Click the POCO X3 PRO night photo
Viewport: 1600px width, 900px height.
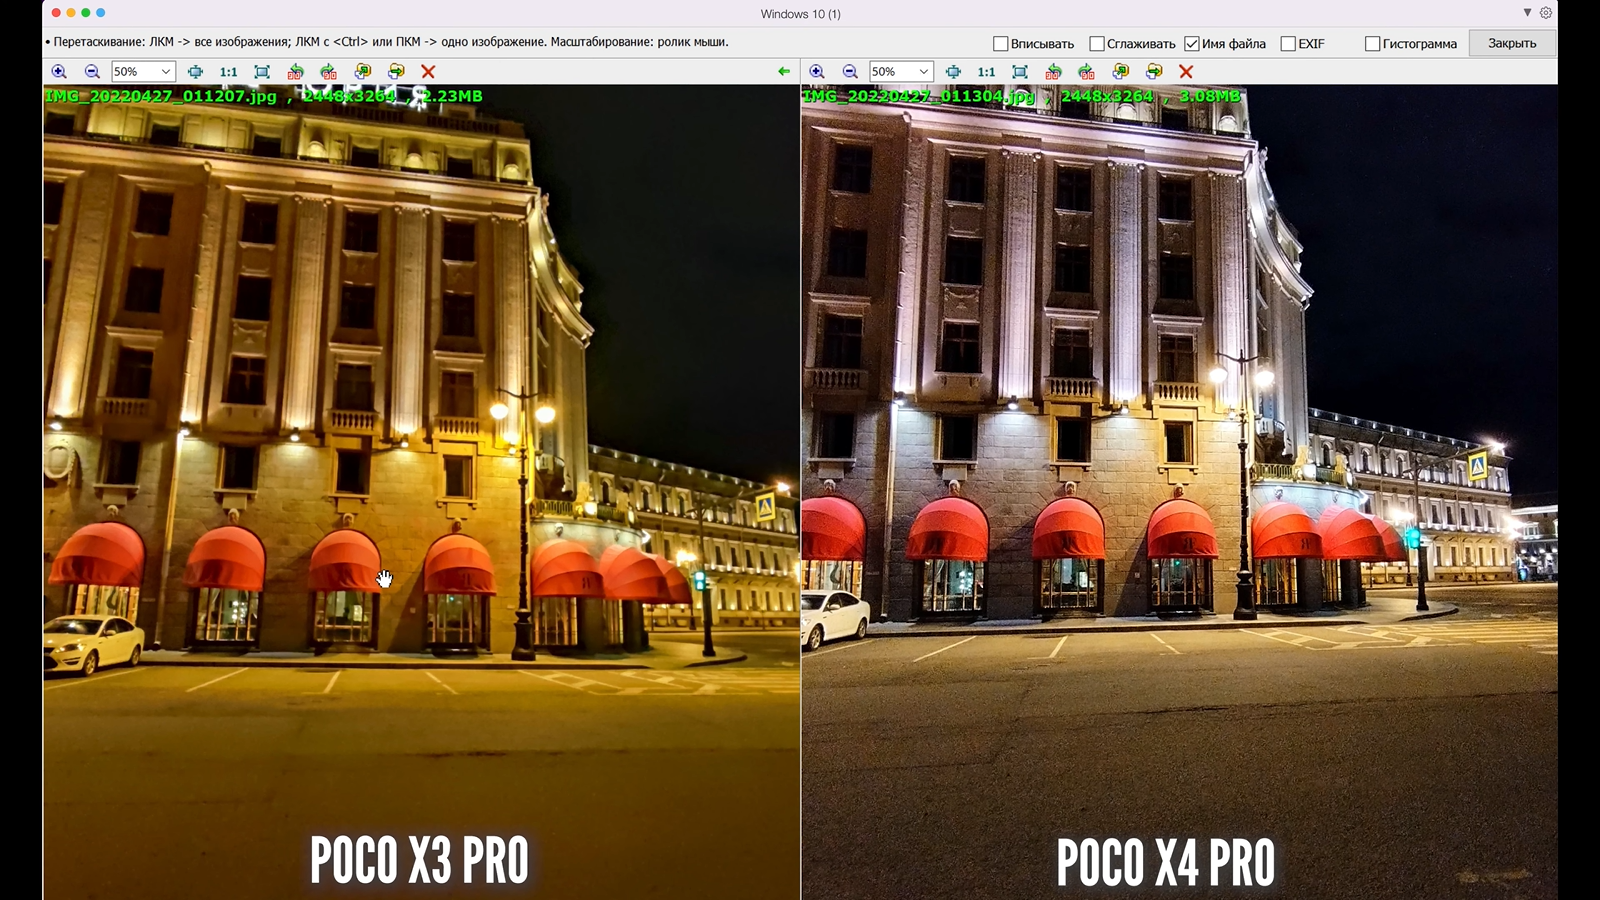tap(421, 492)
